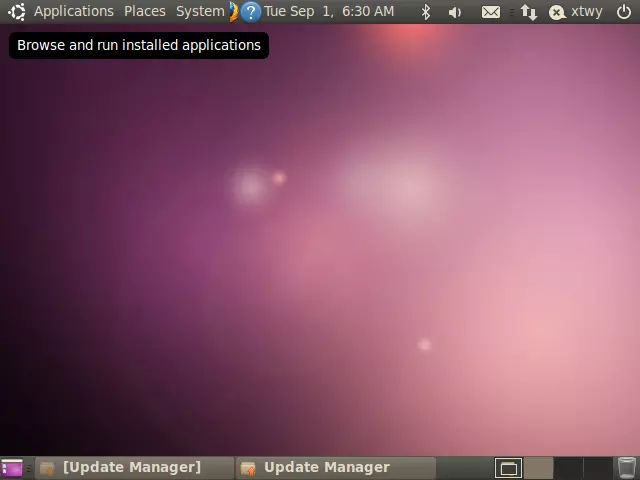Switch to the third workspace
This screenshot has width=640, height=480.
coord(568,468)
